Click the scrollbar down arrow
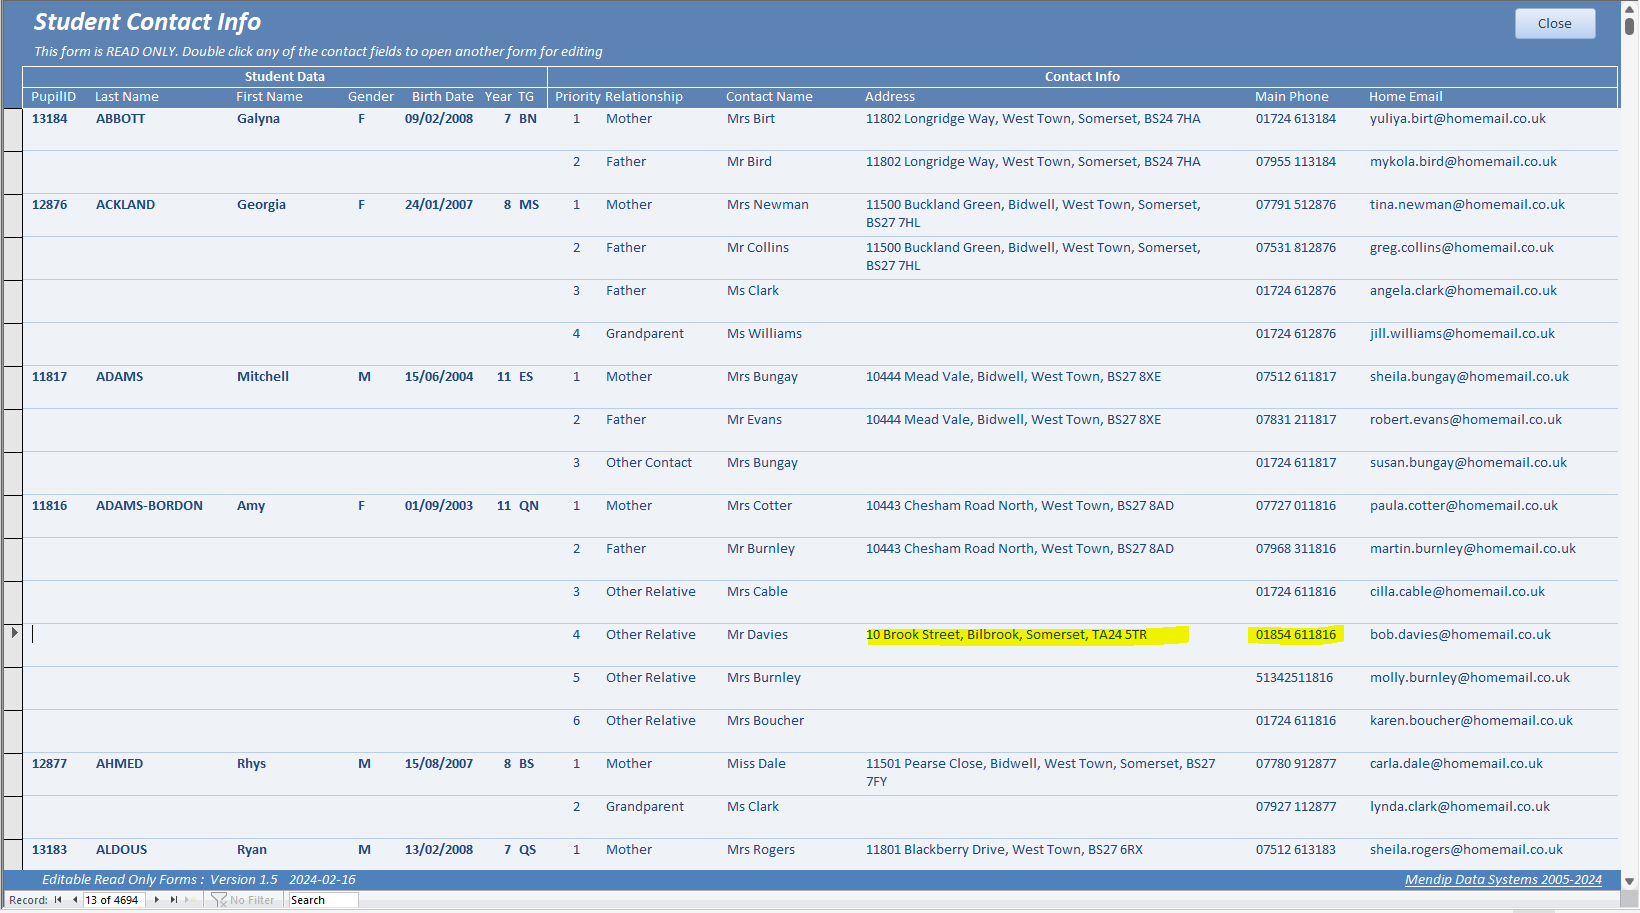Viewport: 1640px width, 913px height. (1630, 881)
